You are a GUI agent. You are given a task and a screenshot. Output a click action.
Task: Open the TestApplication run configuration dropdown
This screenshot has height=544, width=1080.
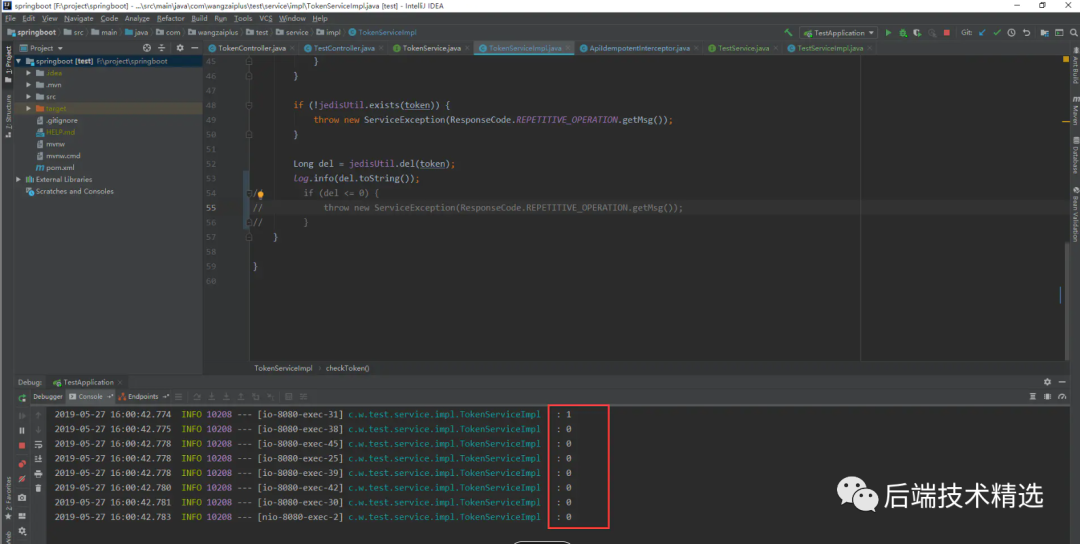point(838,32)
